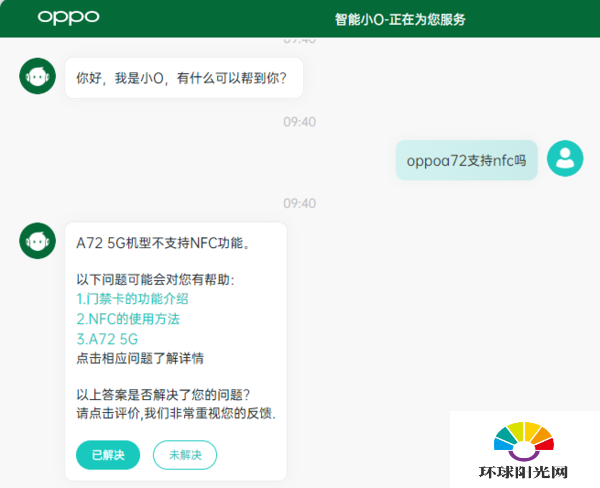
Task: Click the header title '智能小O-正在为您服务'
Action: 400,19
